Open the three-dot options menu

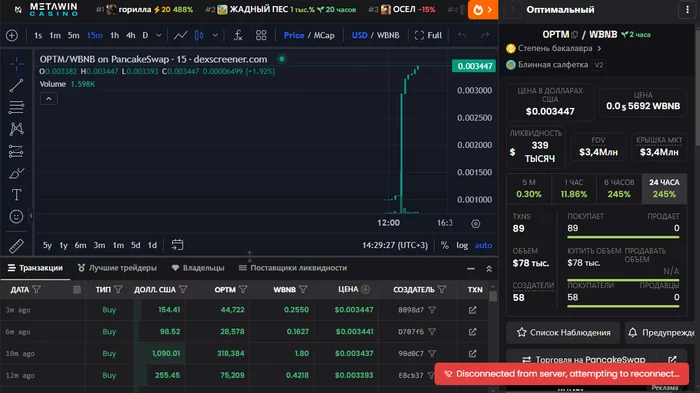pos(687,10)
